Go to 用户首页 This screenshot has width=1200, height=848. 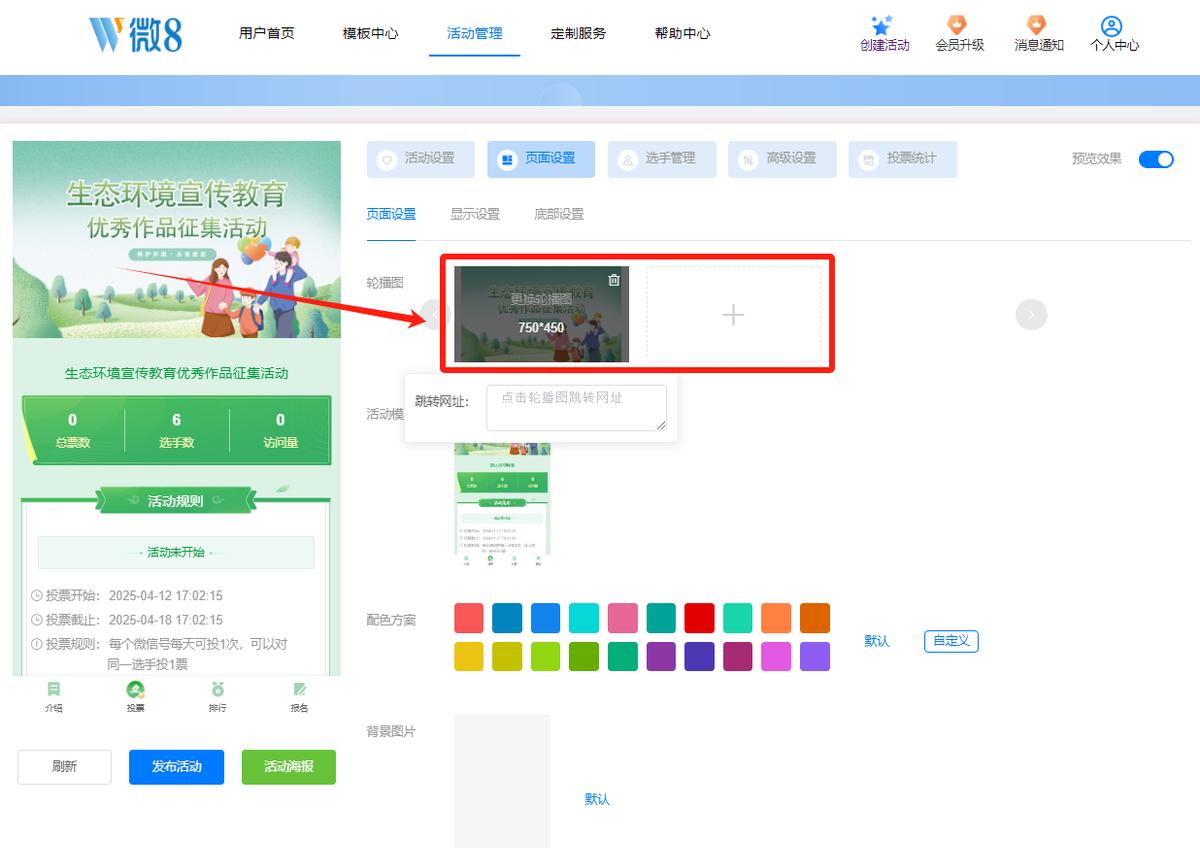[x=267, y=33]
